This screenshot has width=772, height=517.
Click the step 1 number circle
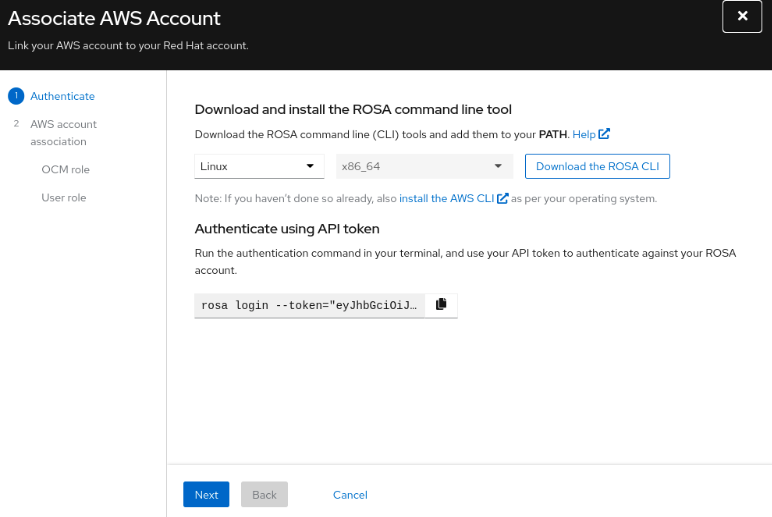point(16,96)
